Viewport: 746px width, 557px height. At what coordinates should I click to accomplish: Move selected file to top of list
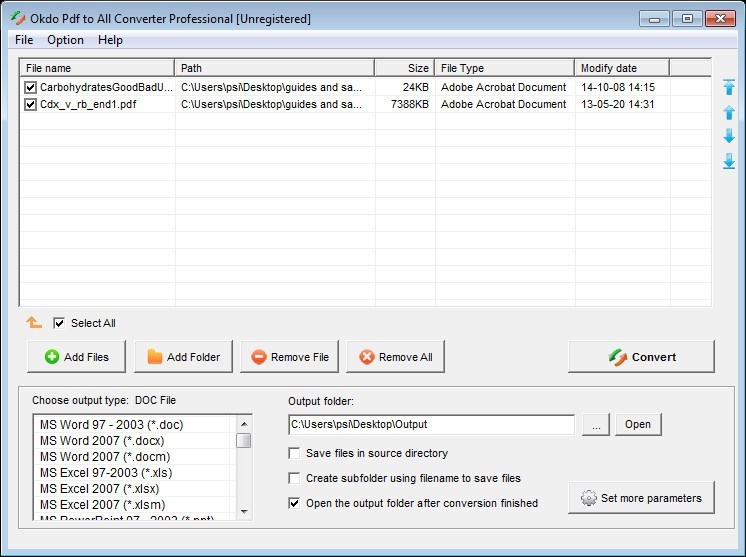point(729,87)
